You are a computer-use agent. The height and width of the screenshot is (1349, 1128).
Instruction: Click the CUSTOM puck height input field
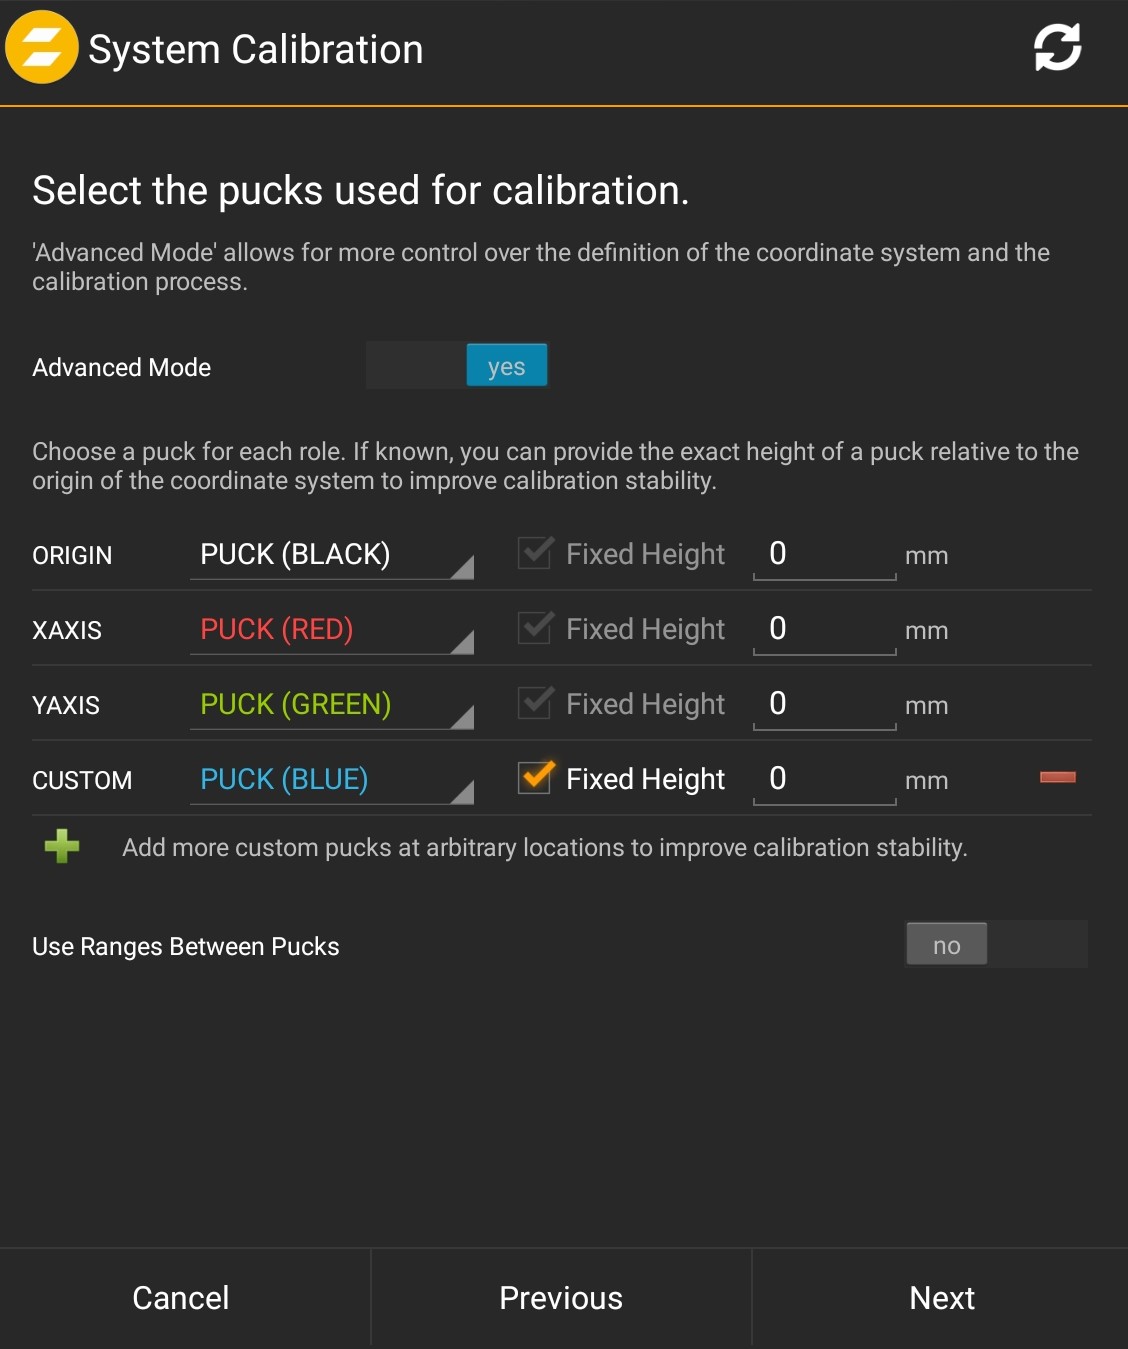(x=824, y=779)
